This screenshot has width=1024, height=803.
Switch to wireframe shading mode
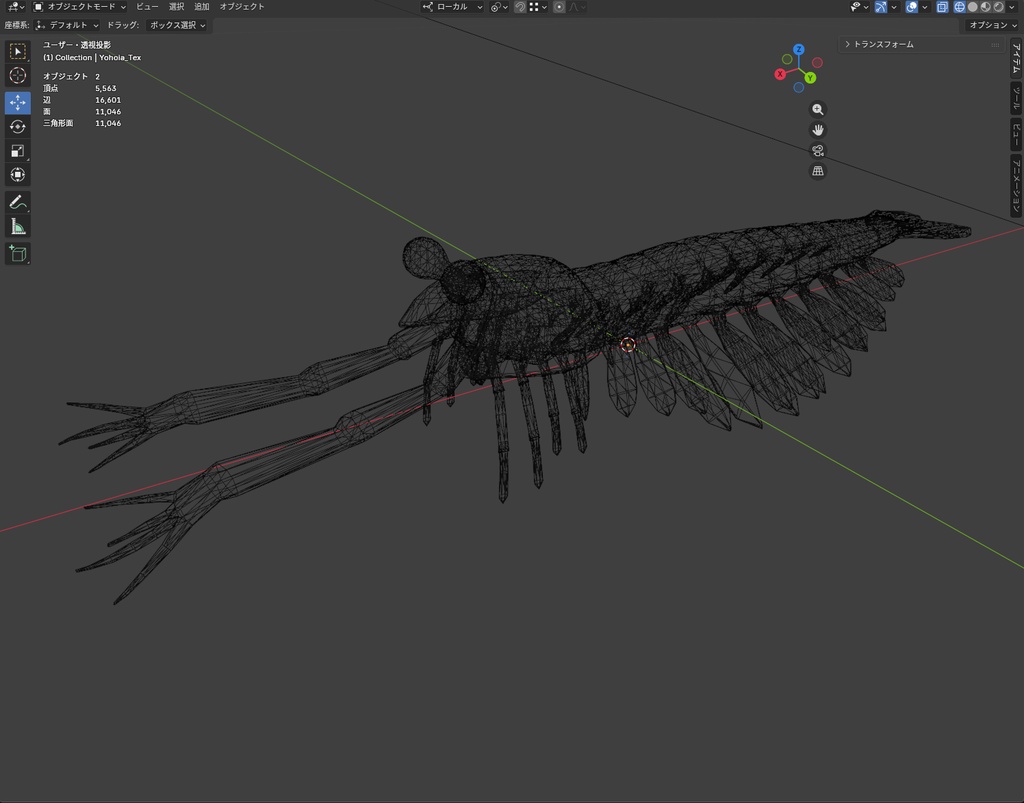[x=959, y=7]
